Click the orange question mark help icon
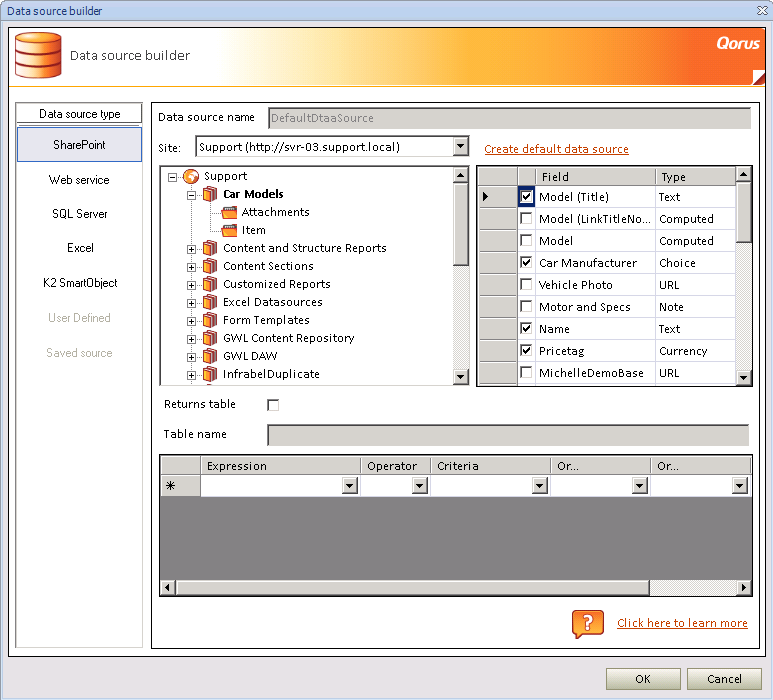 (x=588, y=624)
